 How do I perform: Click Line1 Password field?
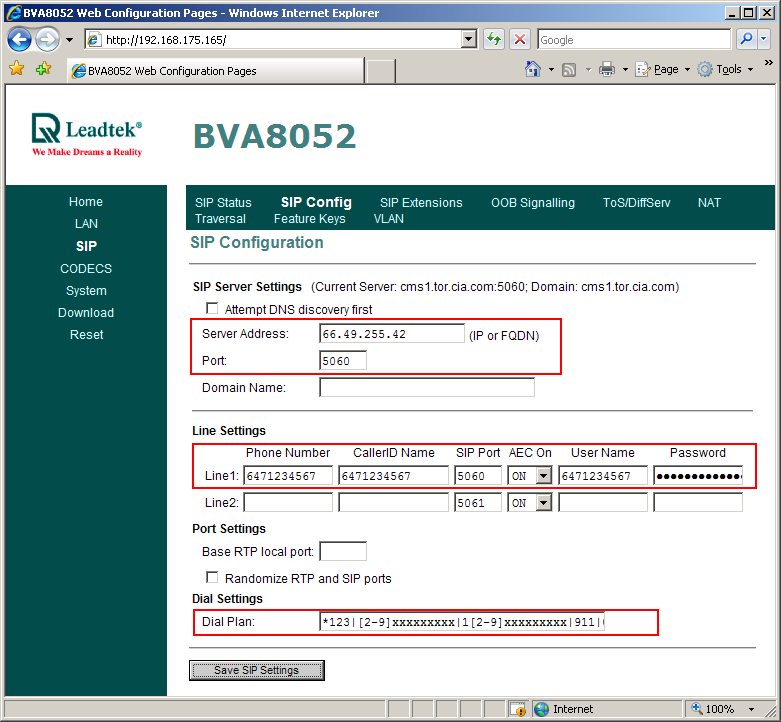[x=698, y=476]
